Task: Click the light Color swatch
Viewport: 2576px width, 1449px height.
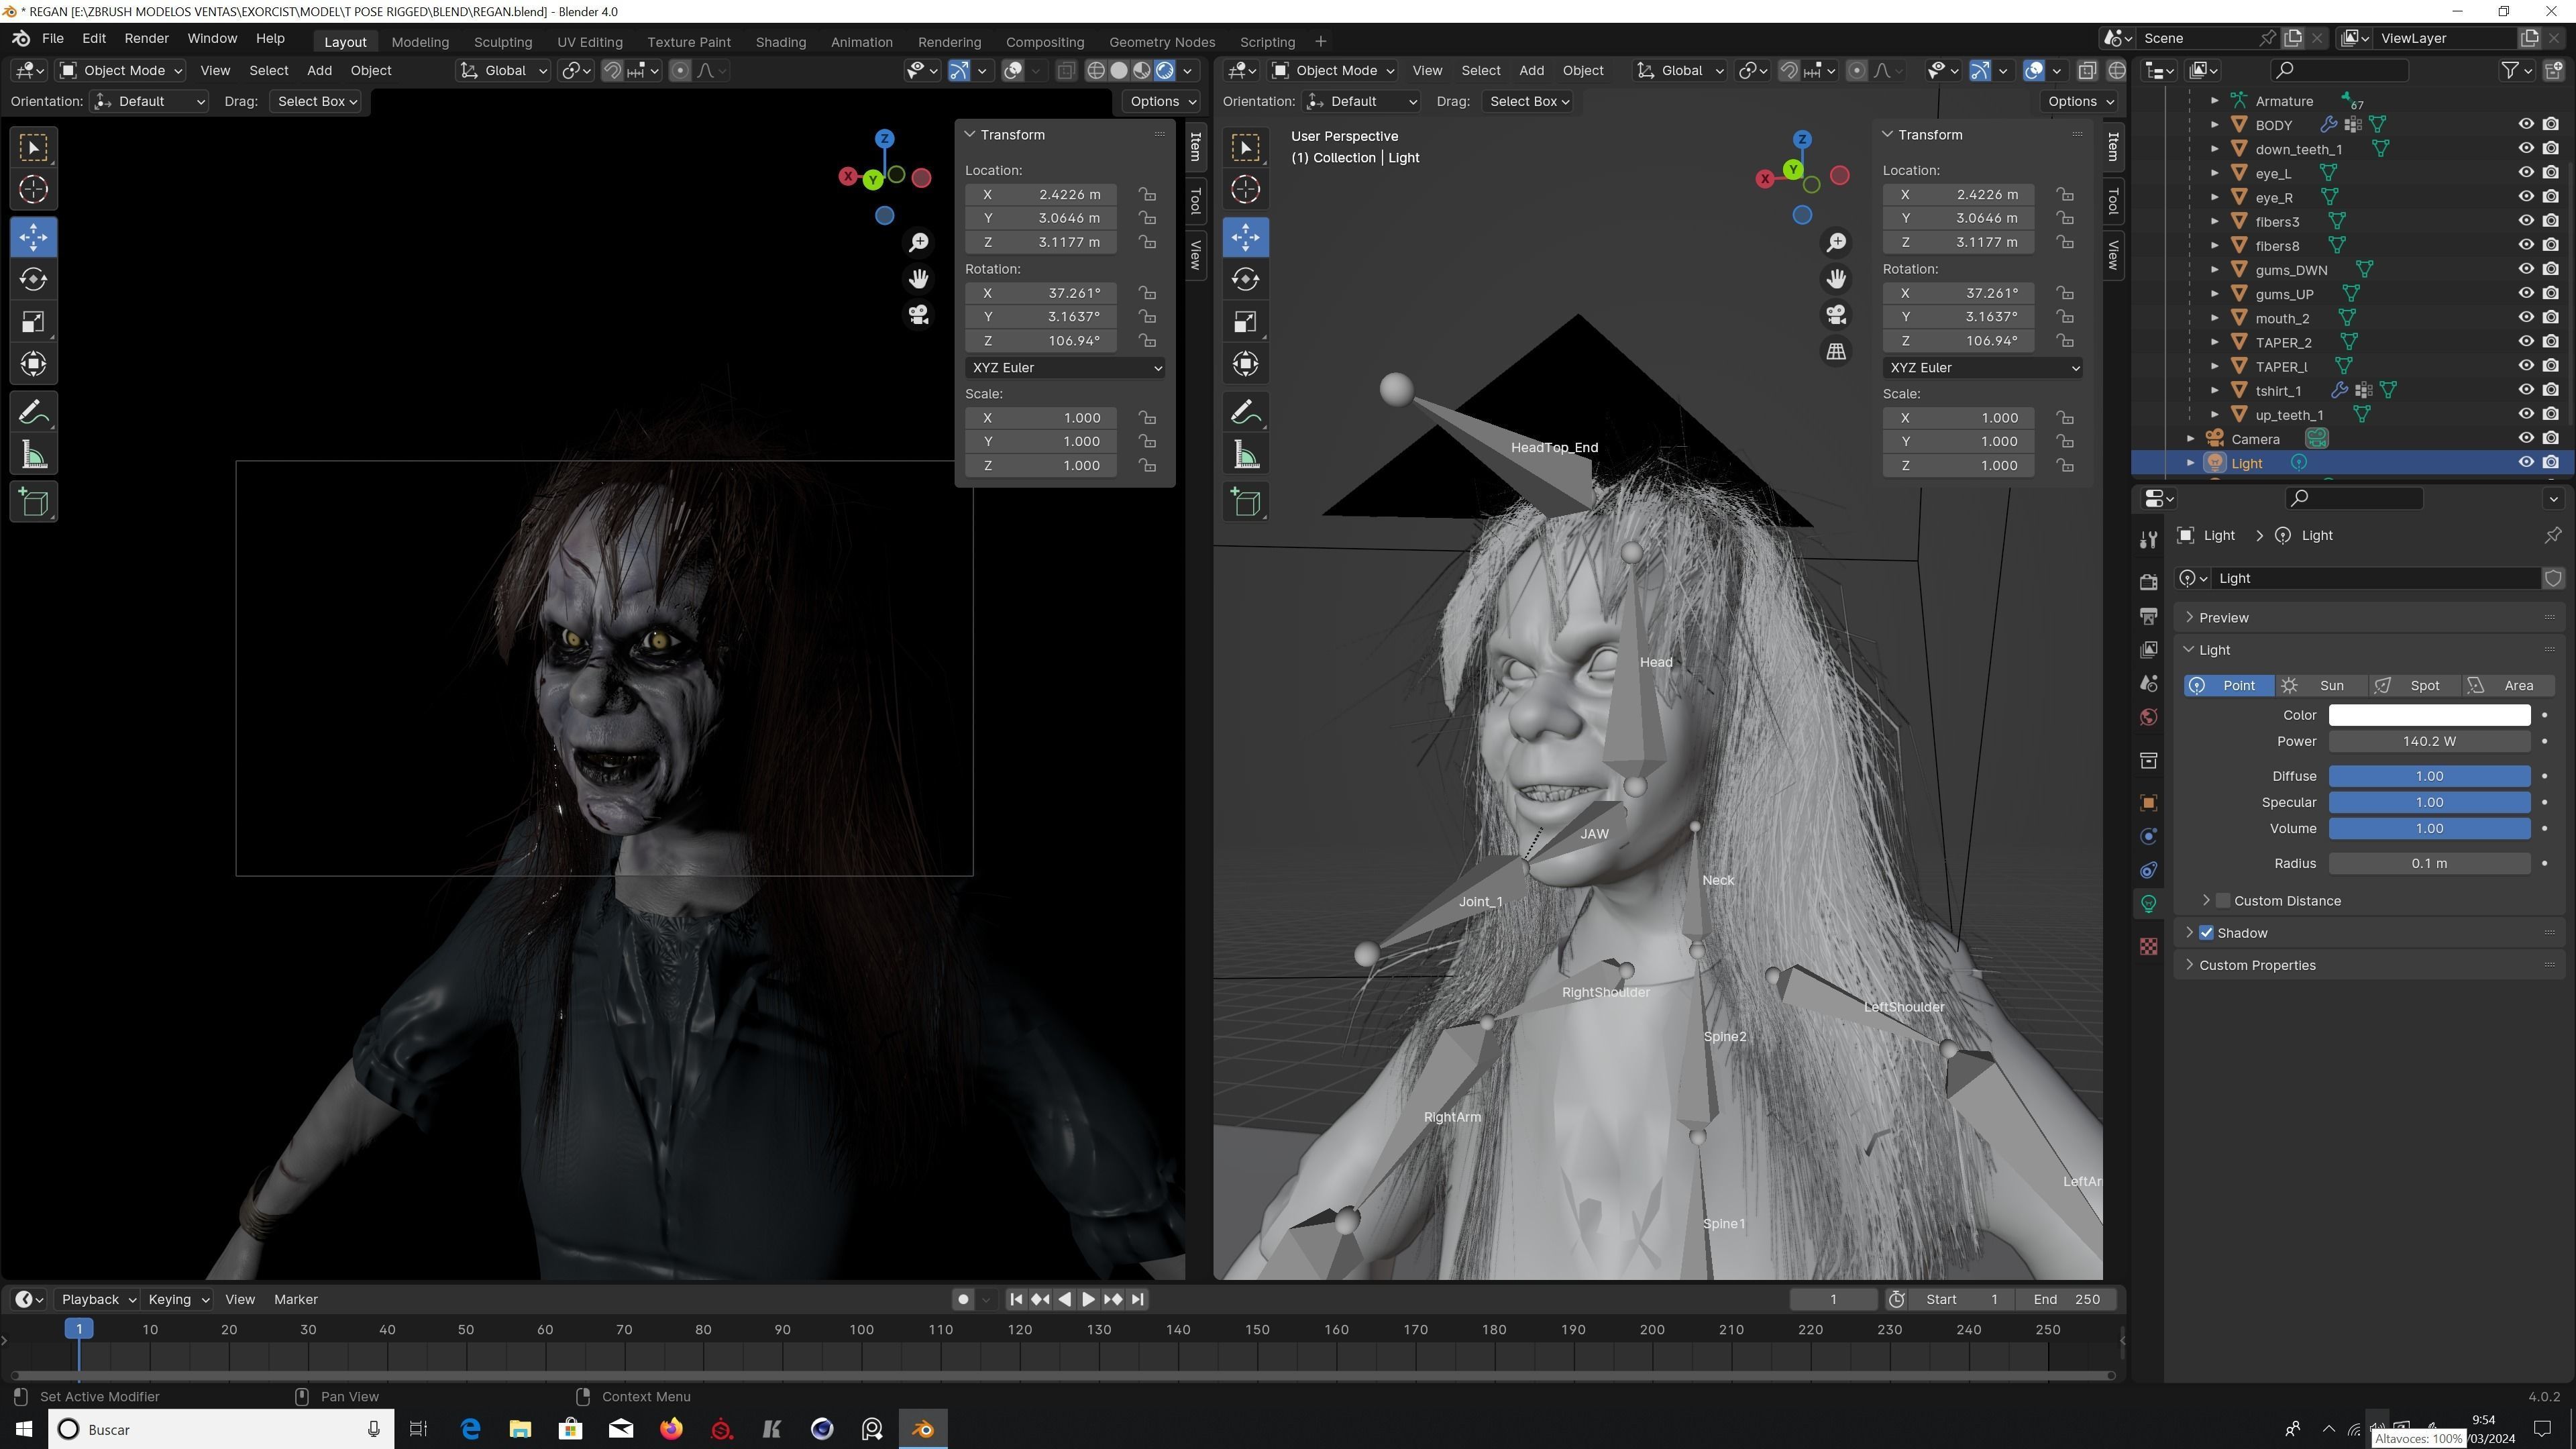Action: click(2429, 716)
